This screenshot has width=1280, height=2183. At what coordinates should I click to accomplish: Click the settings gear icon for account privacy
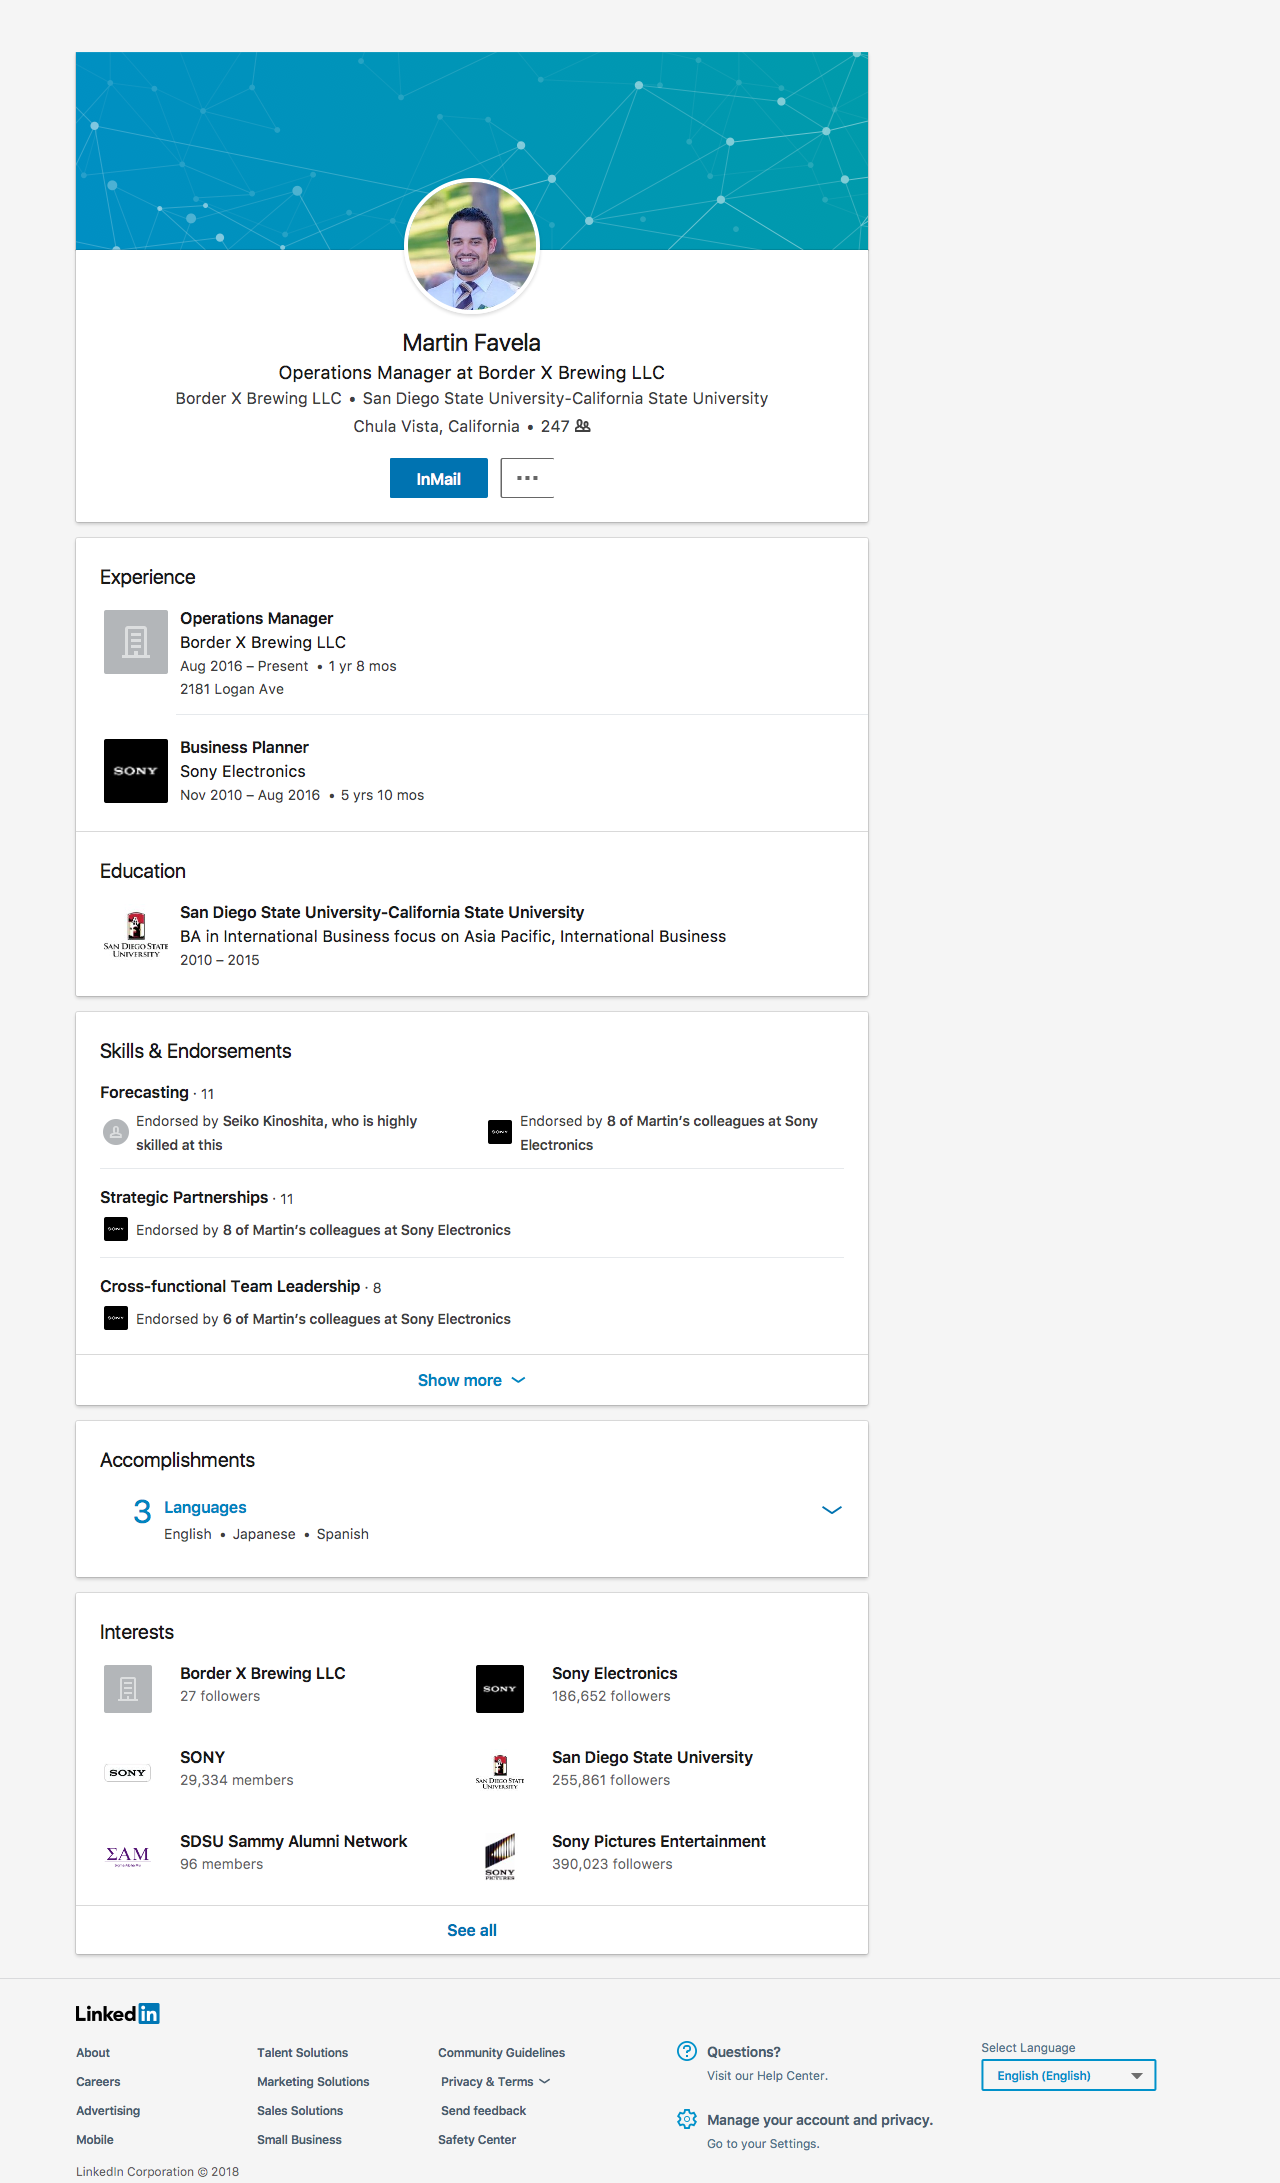687,2119
